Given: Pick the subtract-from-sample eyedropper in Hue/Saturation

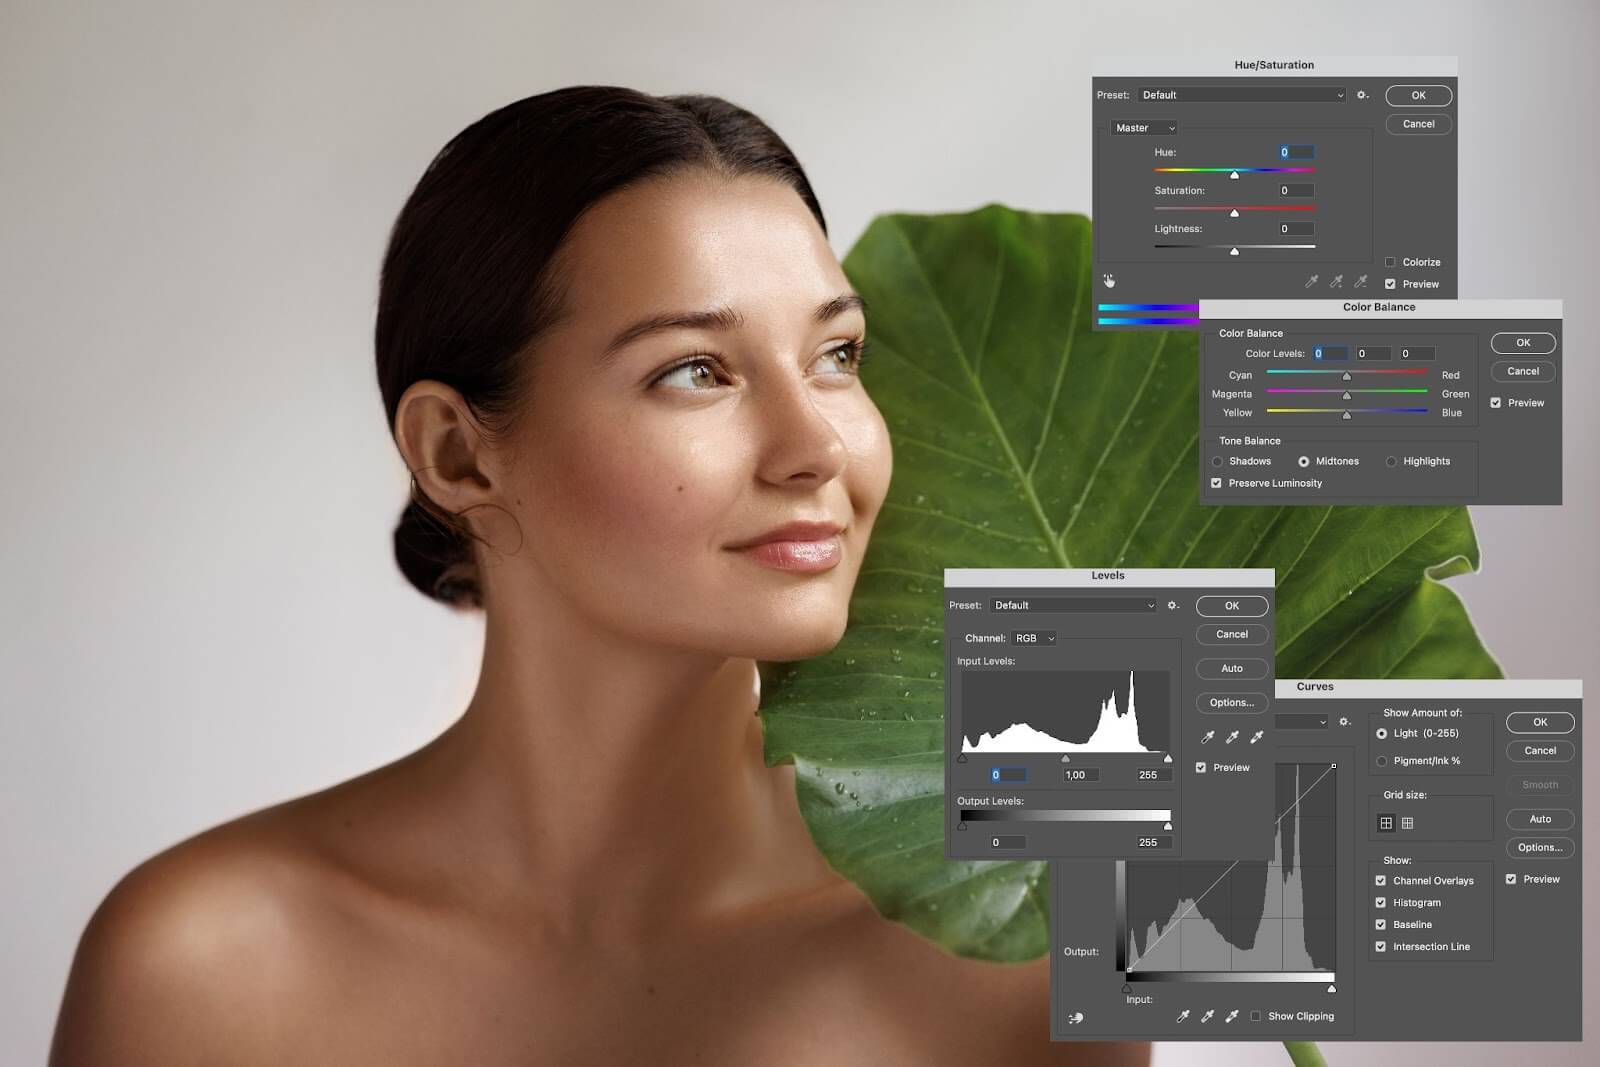Looking at the screenshot, I should (1360, 282).
